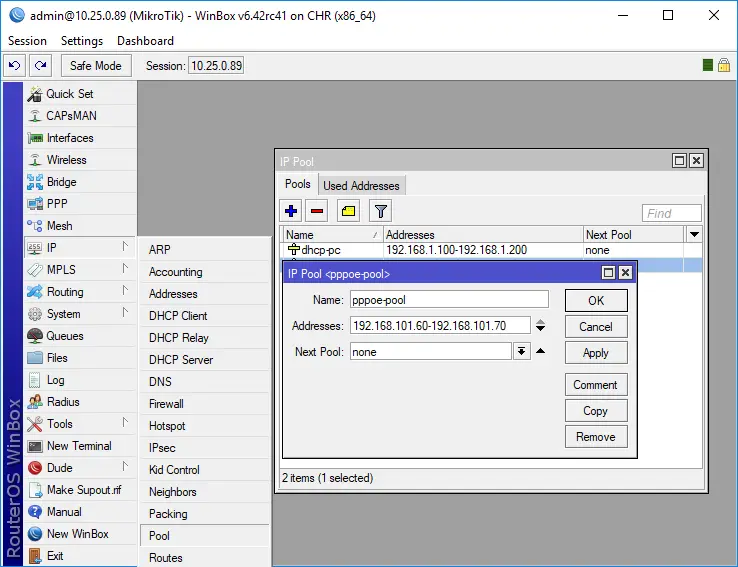Select Hotspot in the IP submenu

(x=205, y=426)
